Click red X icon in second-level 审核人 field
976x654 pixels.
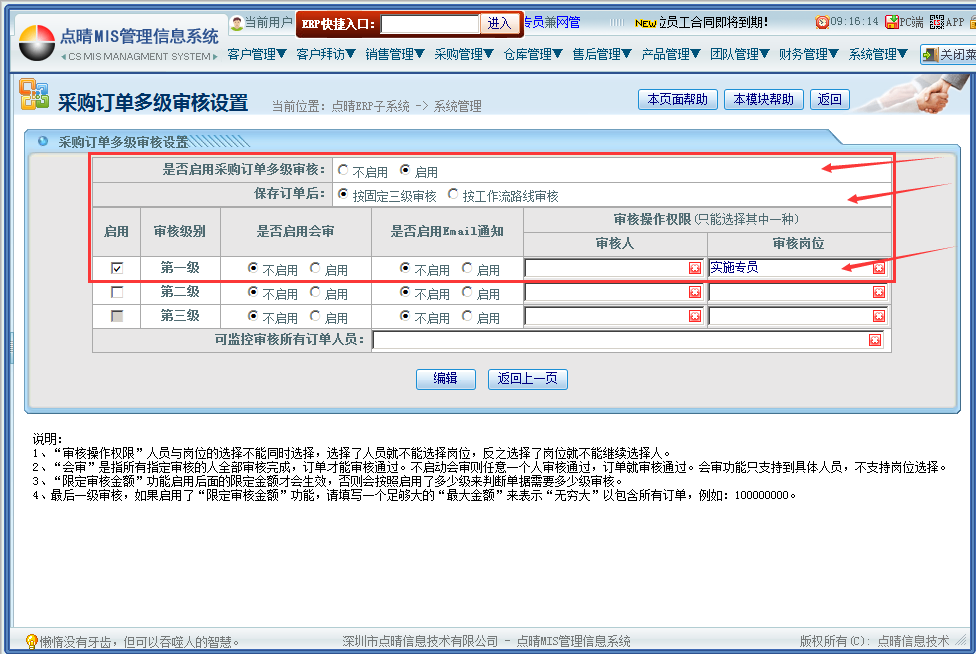pos(694,292)
